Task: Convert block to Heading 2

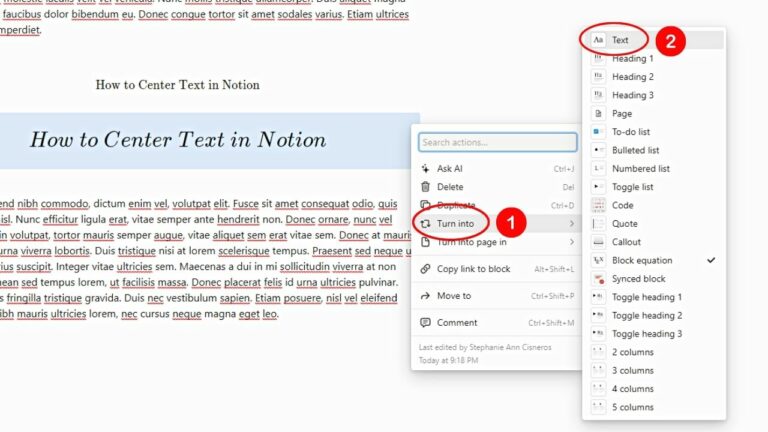Action: 654,77
